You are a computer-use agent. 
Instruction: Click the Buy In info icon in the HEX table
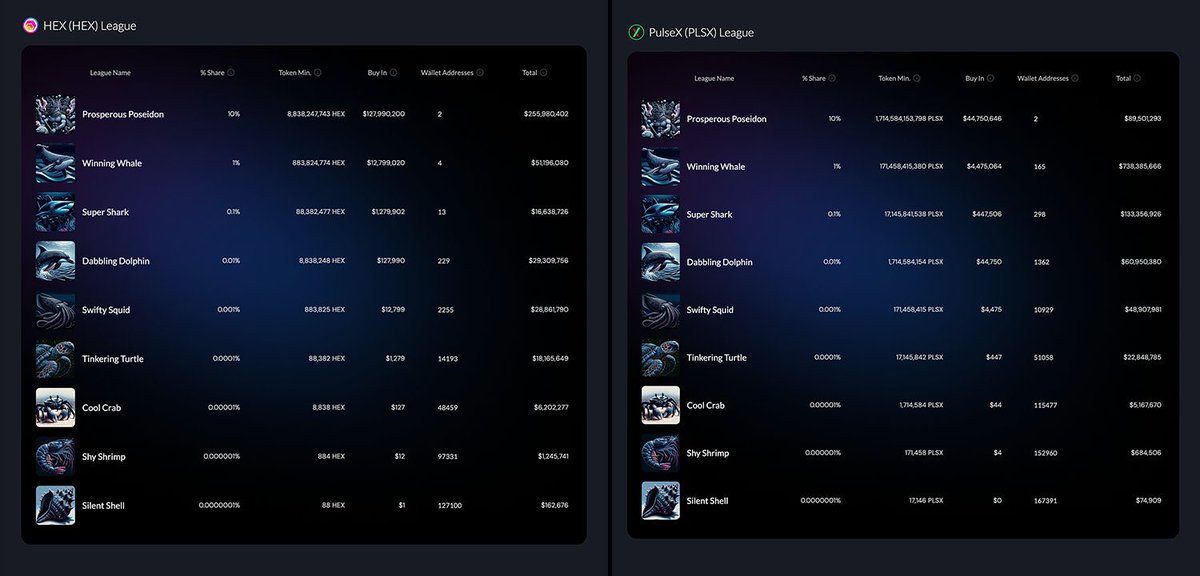(x=393, y=73)
